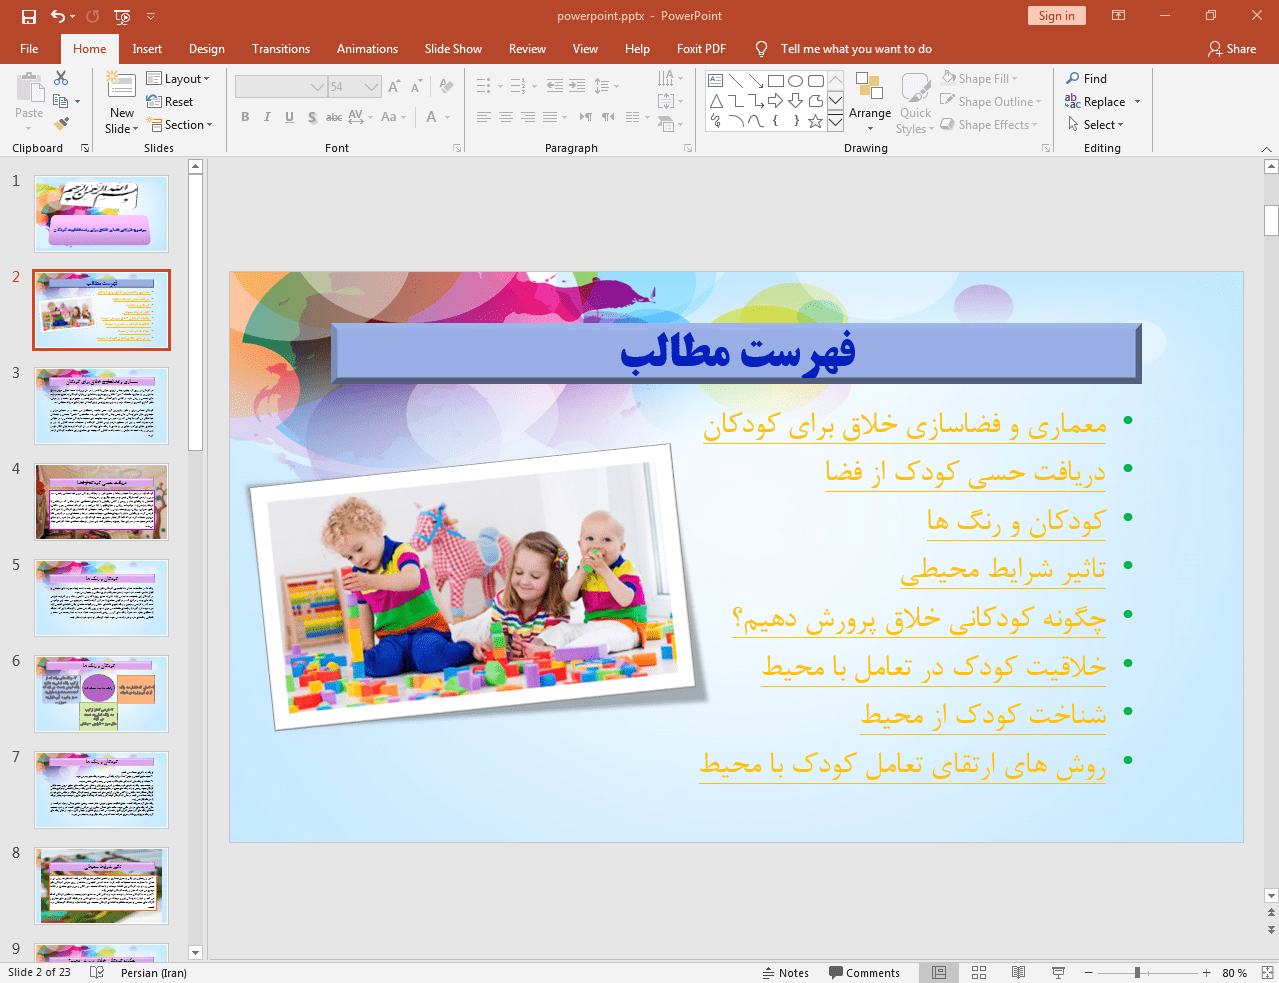This screenshot has width=1279, height=983.
Task: Toggle the Notes pane
Action: coord(786,973)
